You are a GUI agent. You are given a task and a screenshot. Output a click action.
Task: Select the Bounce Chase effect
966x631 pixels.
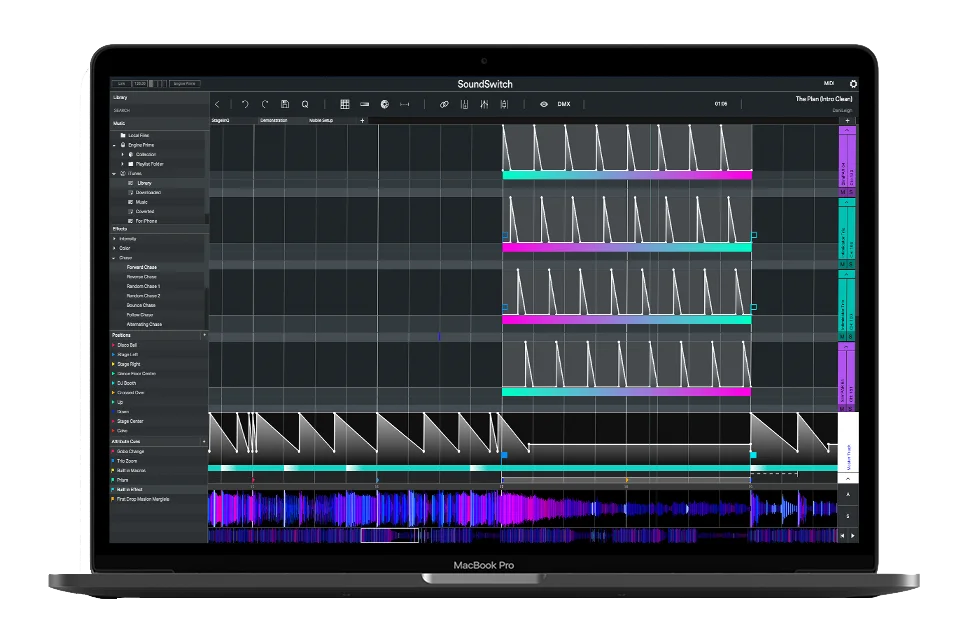[x=141, y=305]
